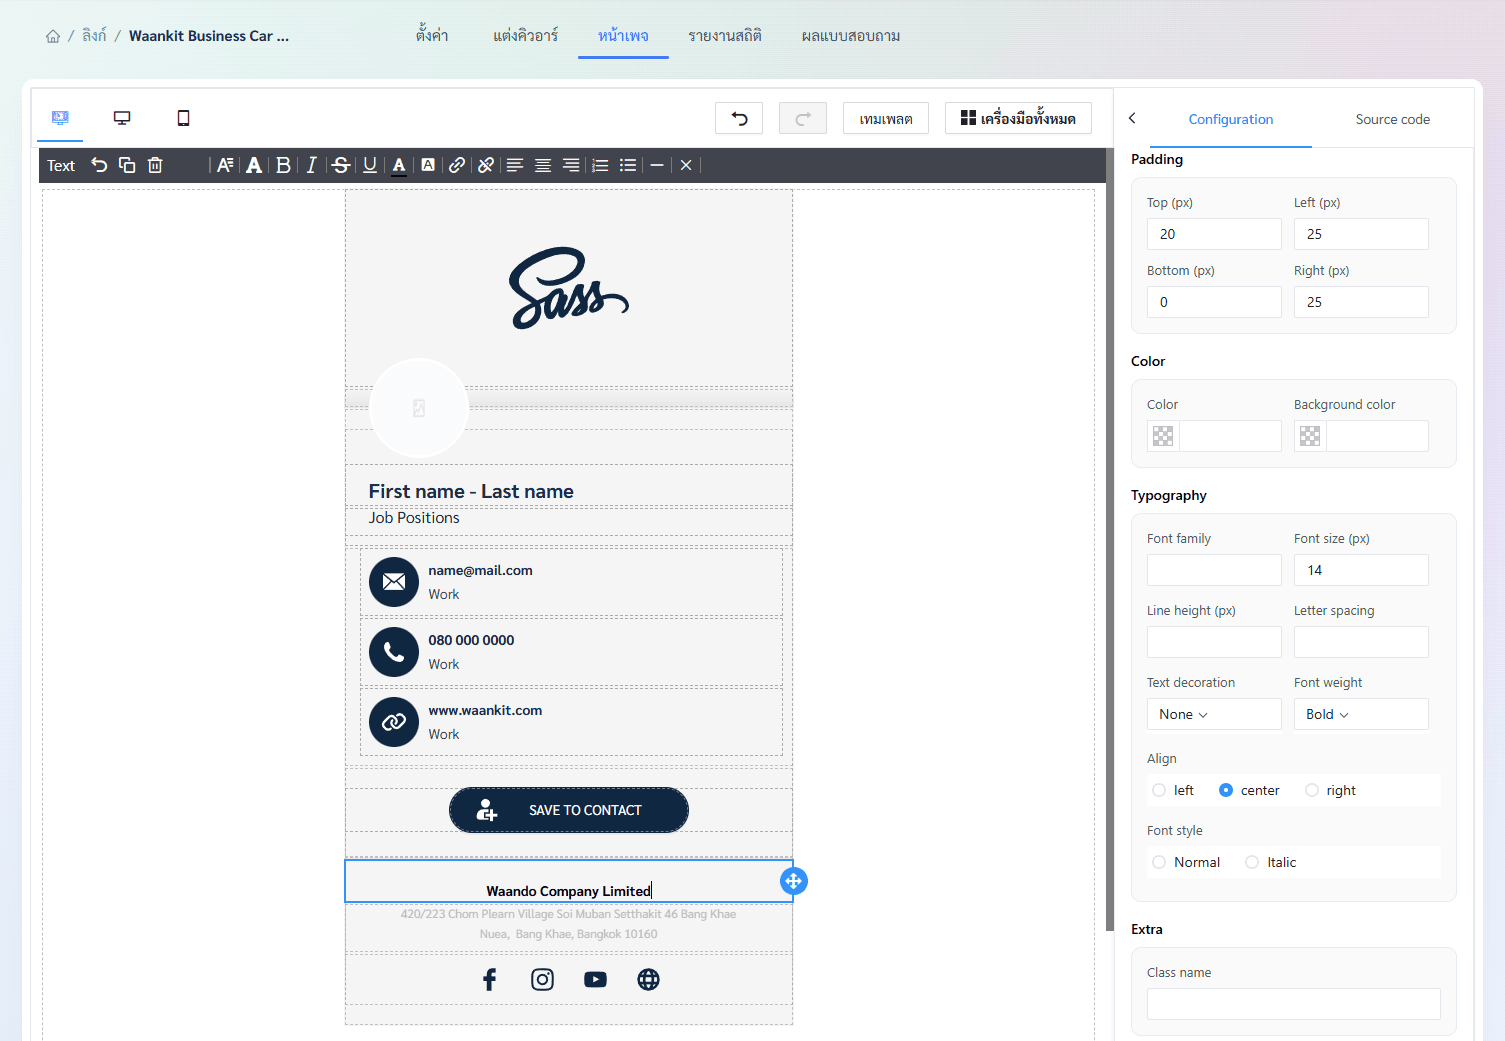This screenshot has width=1505, height=1041.
Task: Insert a hyperlink
Action: click(x=457, y=165)
